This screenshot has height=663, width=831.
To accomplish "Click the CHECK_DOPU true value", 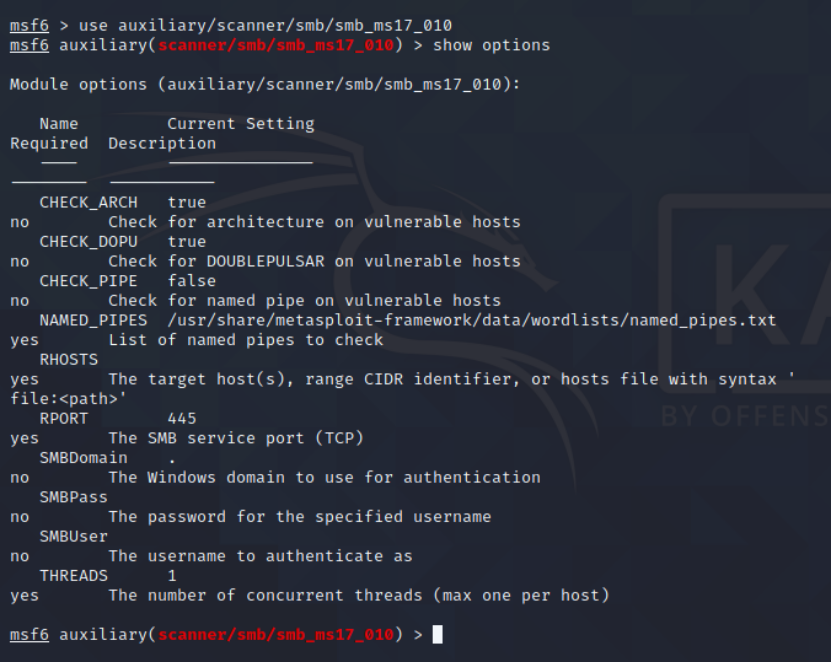I will click(187, 242).
